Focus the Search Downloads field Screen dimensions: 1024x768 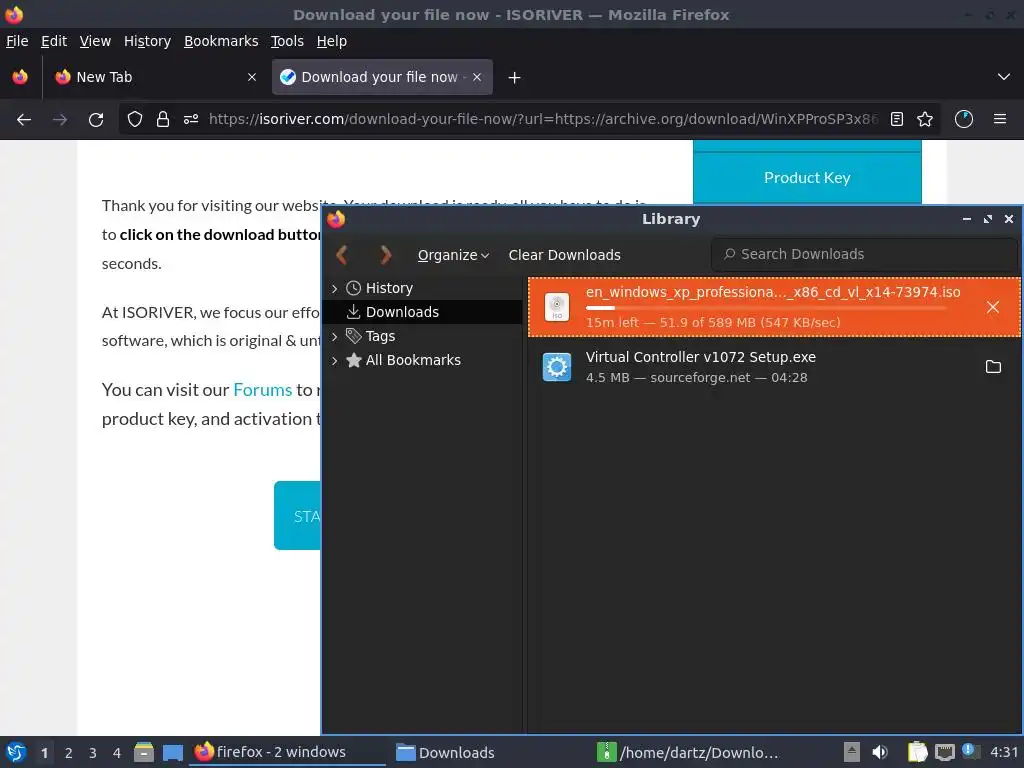coord(864,254)
